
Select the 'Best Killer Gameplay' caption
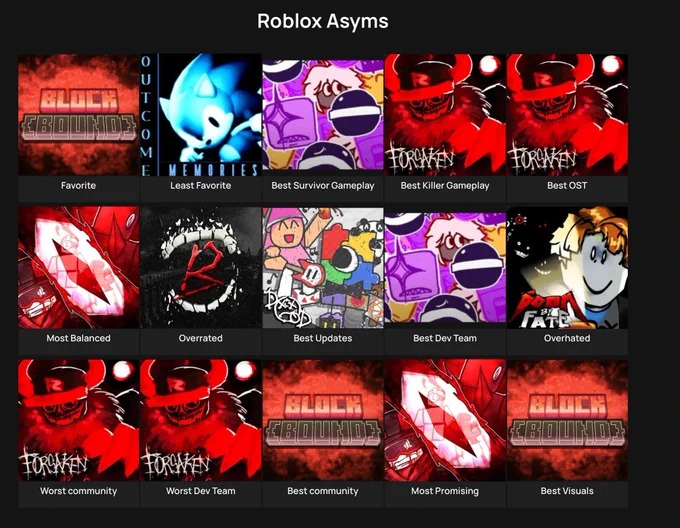(445, 186)
